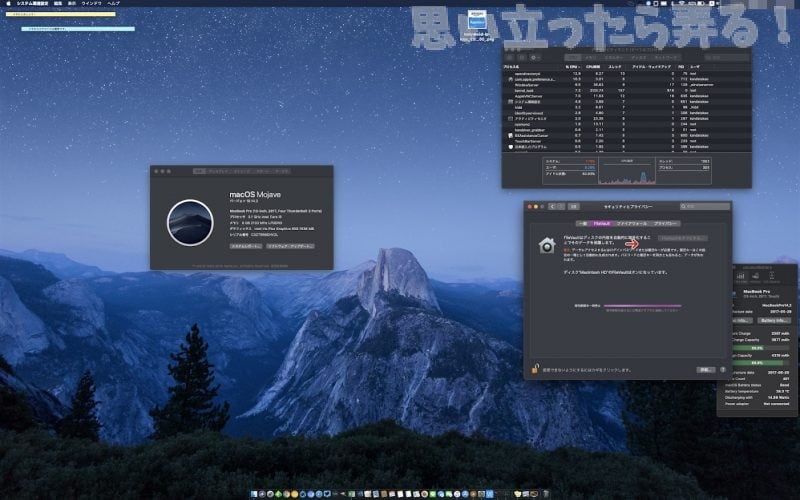This screenshot has height=500, width=800.
Task: Open the Apple menu in the menu bar
Action: 7,3
